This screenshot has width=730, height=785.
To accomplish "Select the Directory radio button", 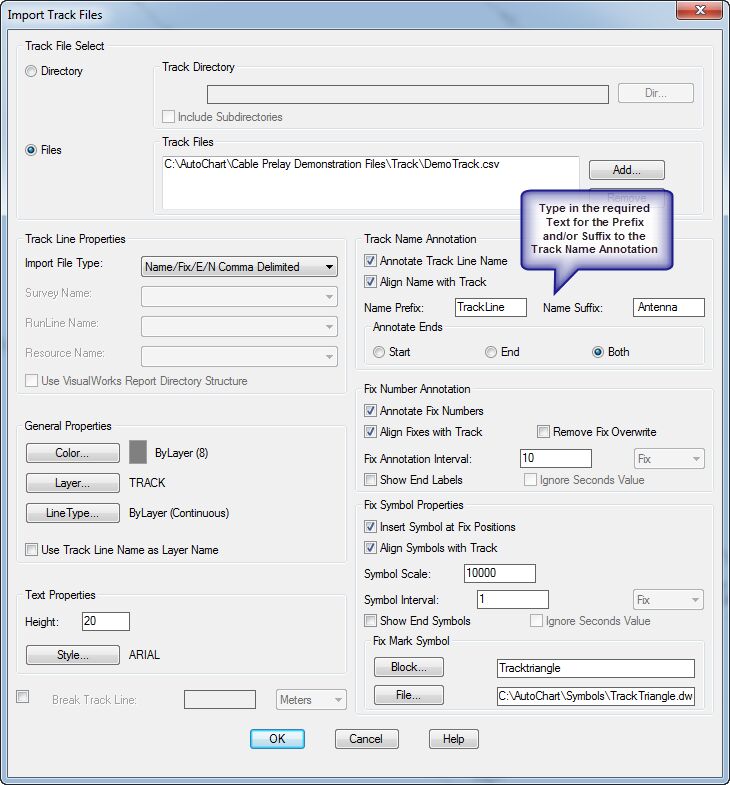I will coord(31,71).
